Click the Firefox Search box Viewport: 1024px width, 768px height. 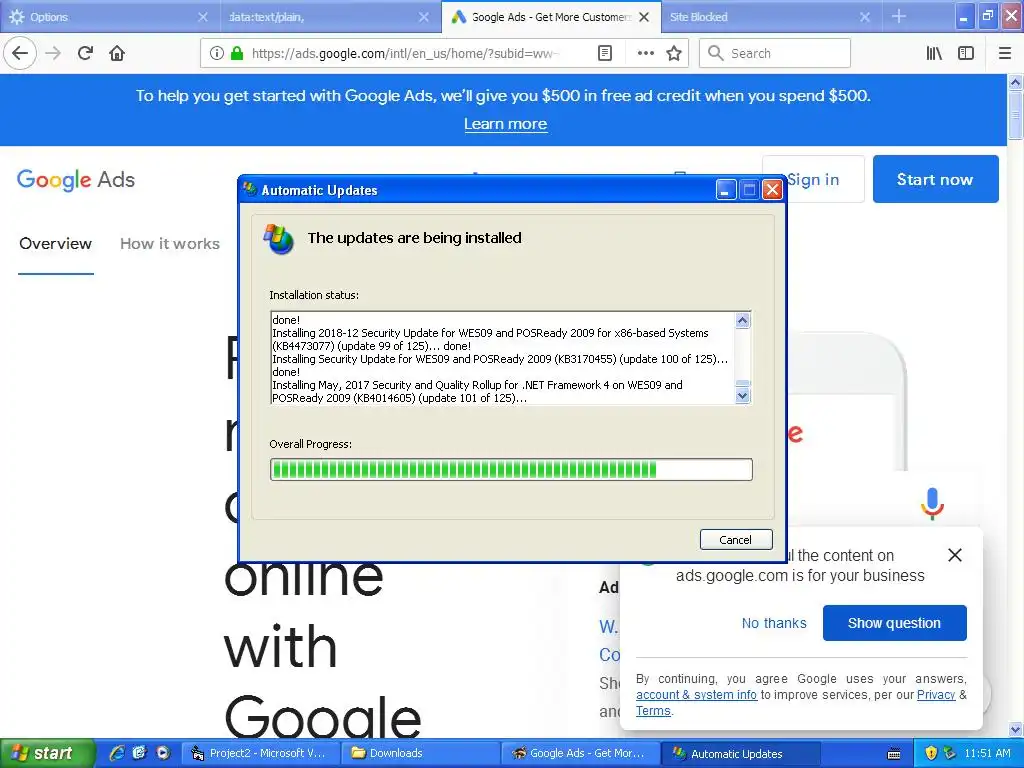tap(775, 53)
